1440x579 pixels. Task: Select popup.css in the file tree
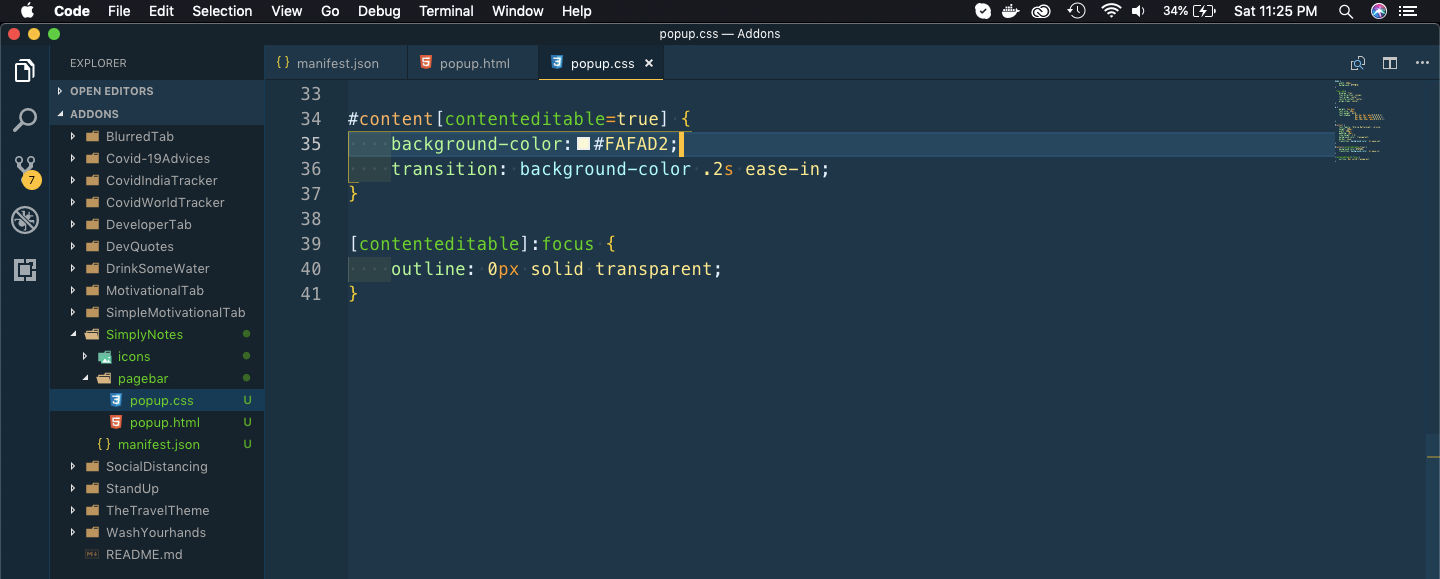[157, 400]
